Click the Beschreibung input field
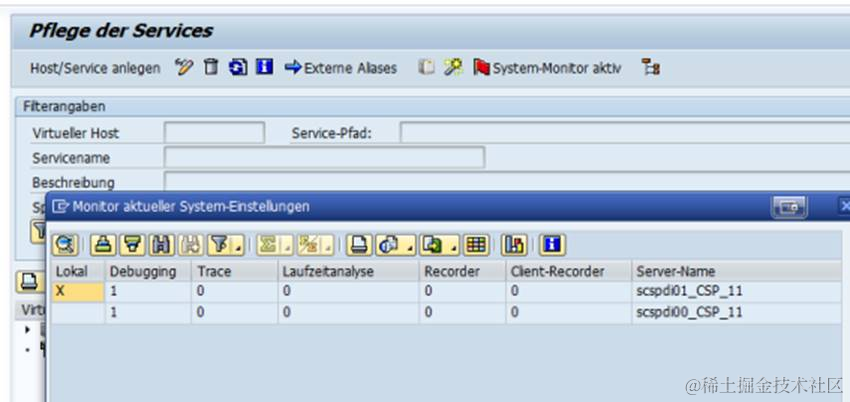850x402 pixels. pos(507,181)
